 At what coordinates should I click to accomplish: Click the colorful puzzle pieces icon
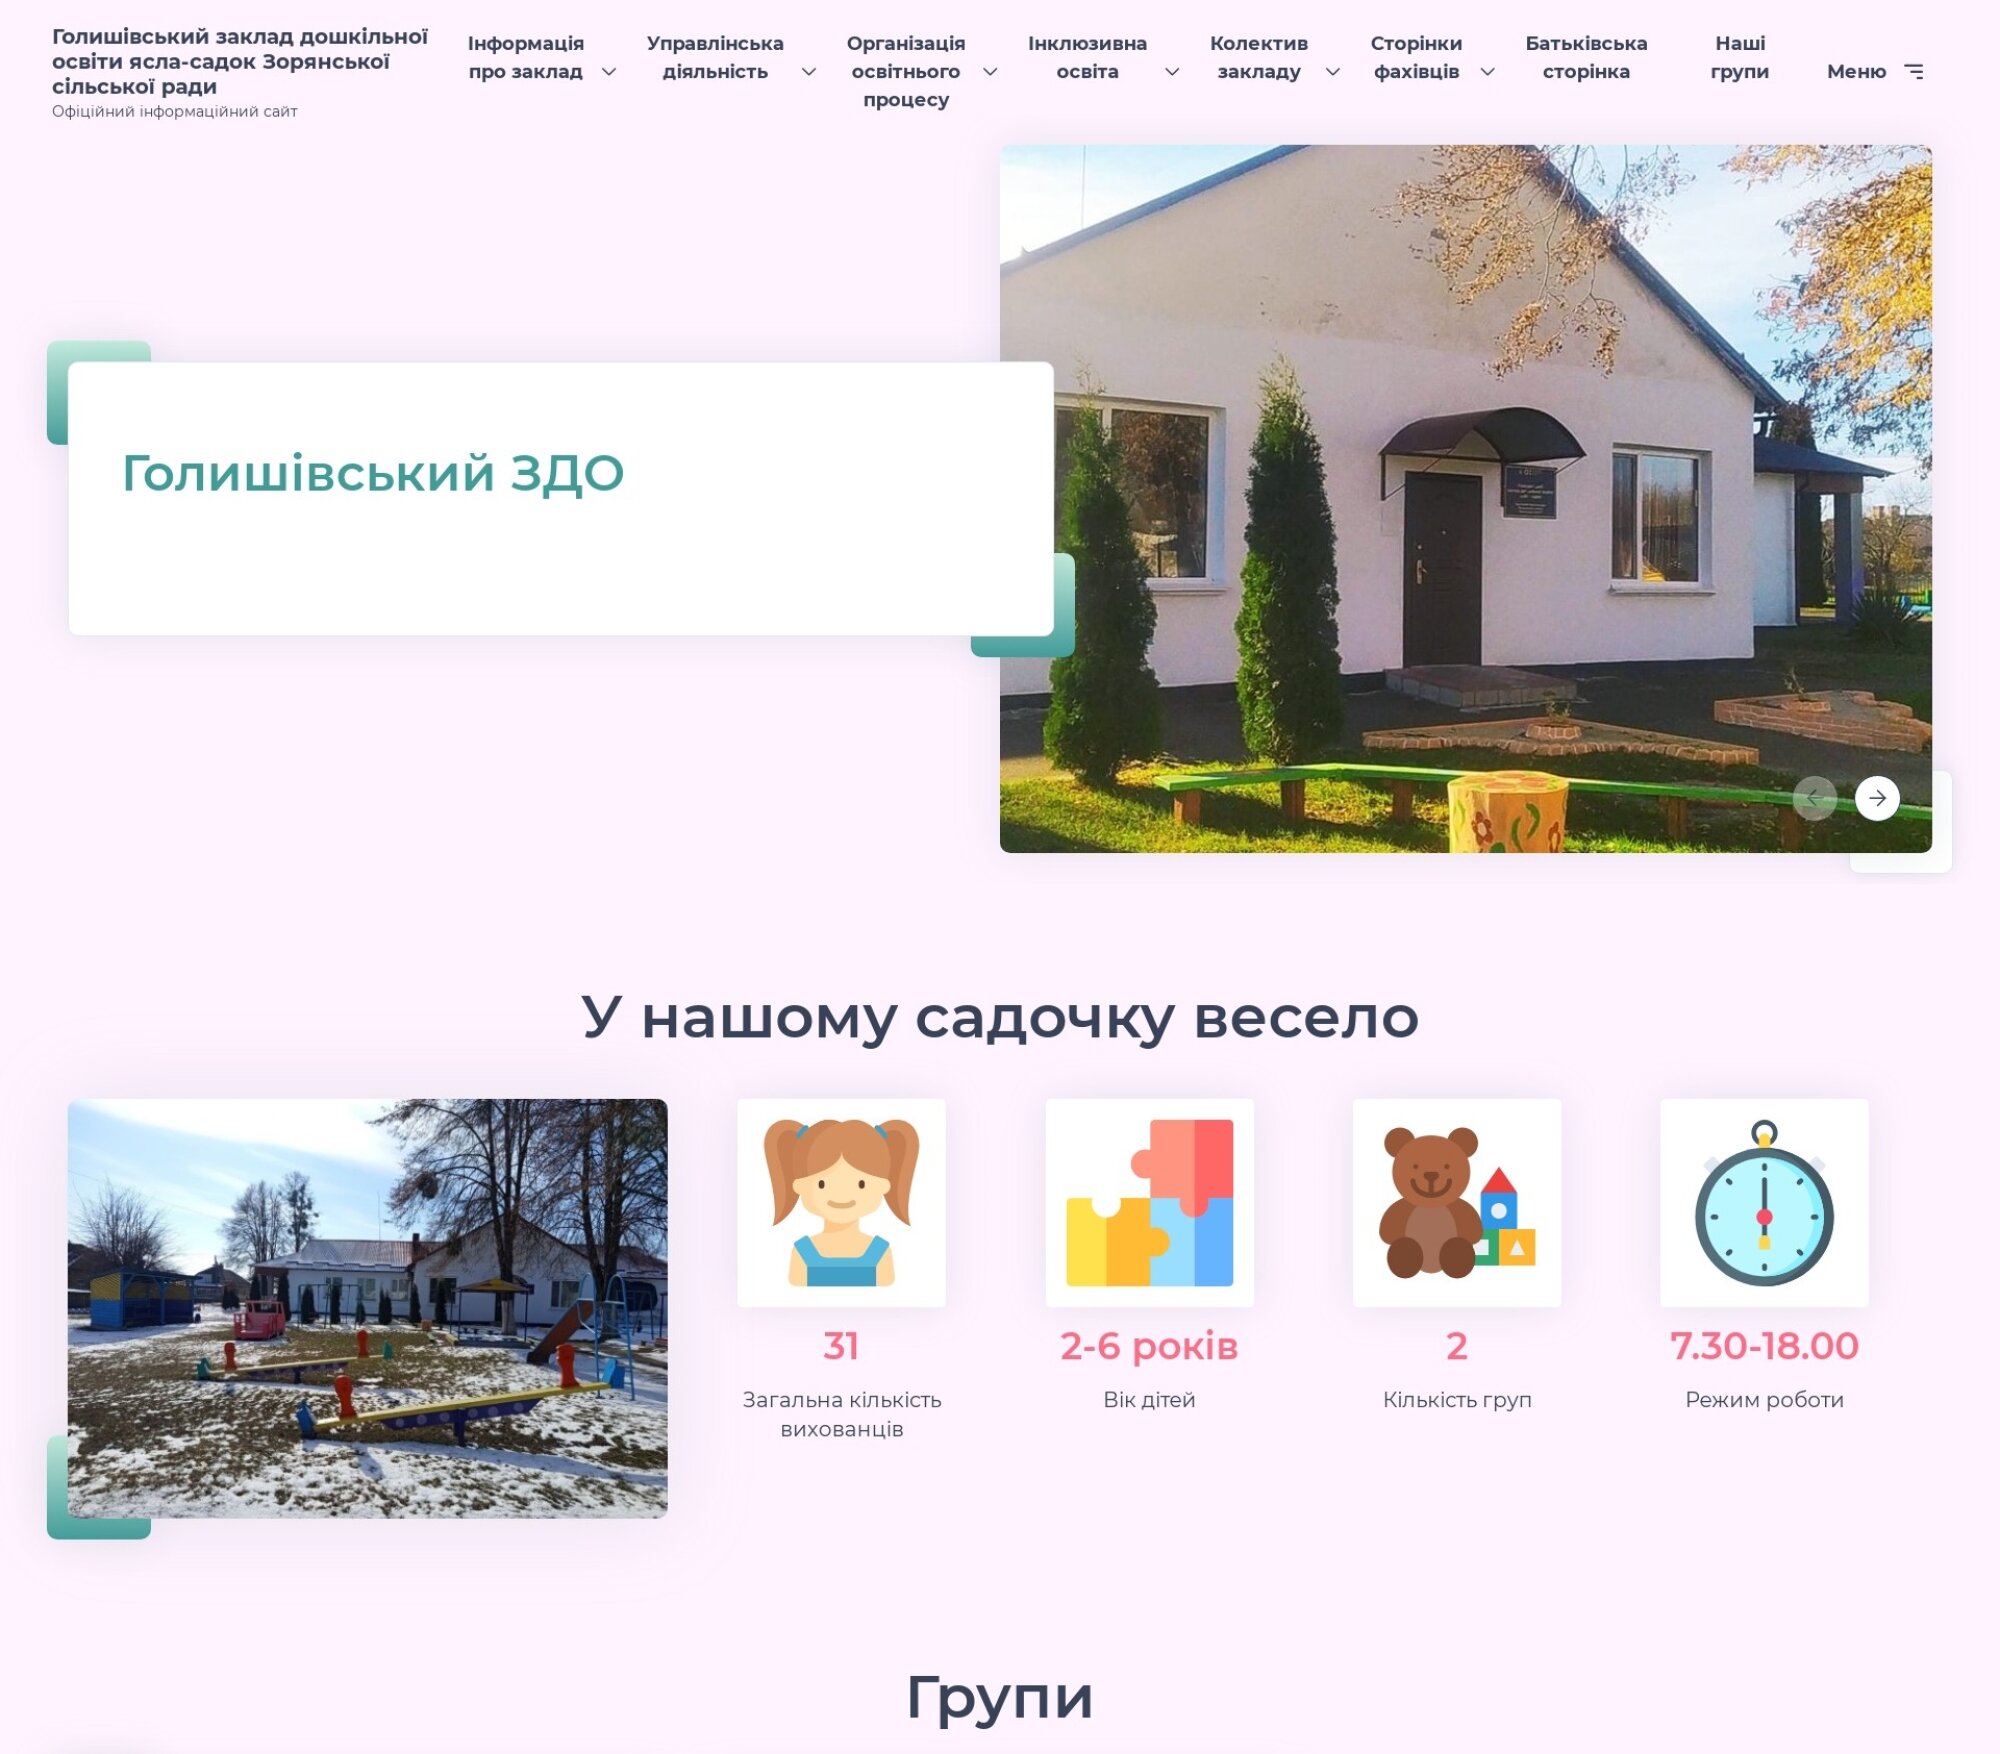(1149, 1202)
